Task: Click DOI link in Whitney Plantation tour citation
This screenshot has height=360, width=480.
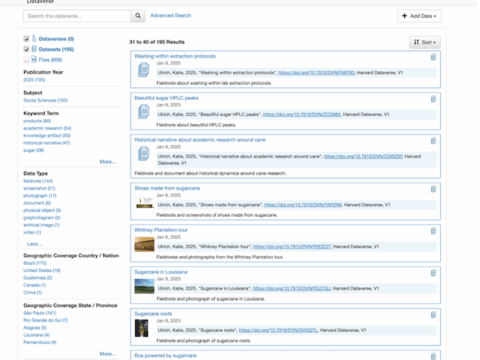Action: (292, 247)
